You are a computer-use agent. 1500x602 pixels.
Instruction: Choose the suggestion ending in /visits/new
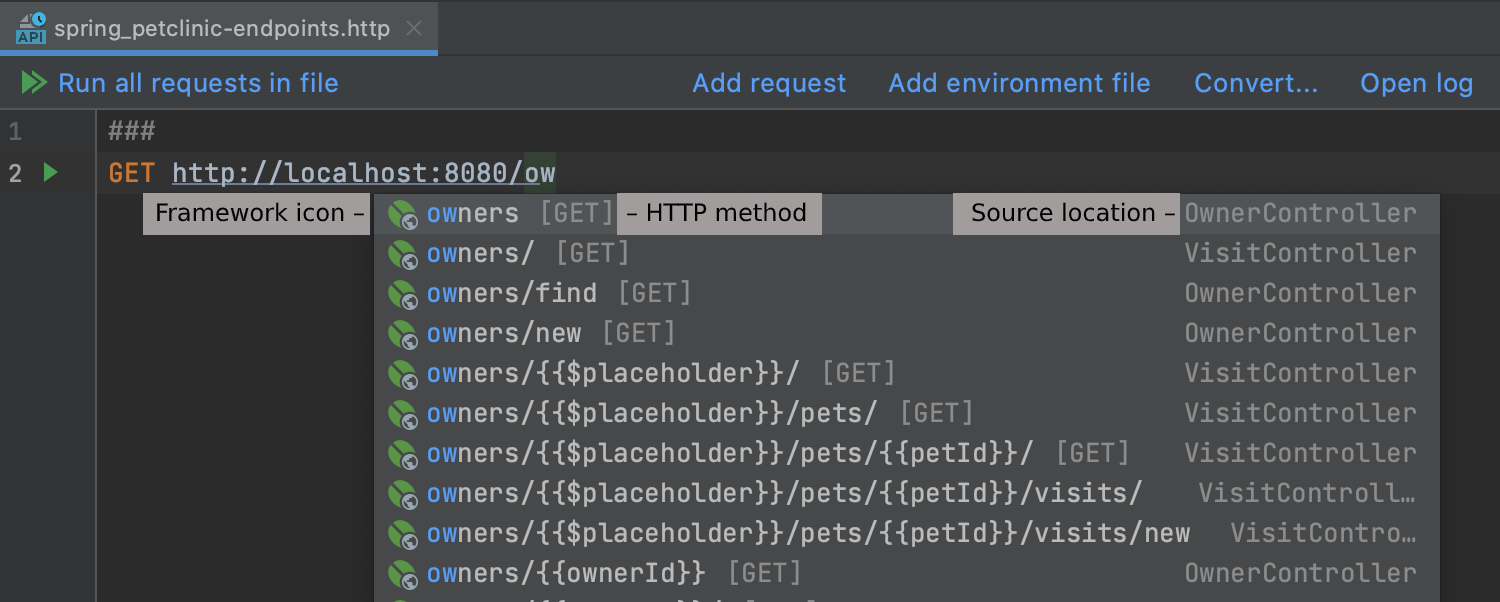coord(907,534)
